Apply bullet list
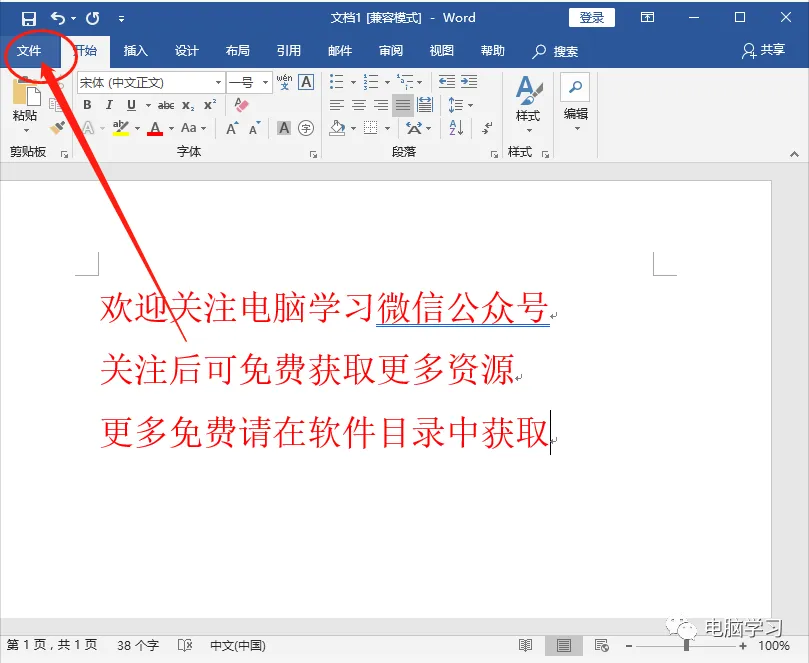The image size is (809, 663). coord(336,82)
